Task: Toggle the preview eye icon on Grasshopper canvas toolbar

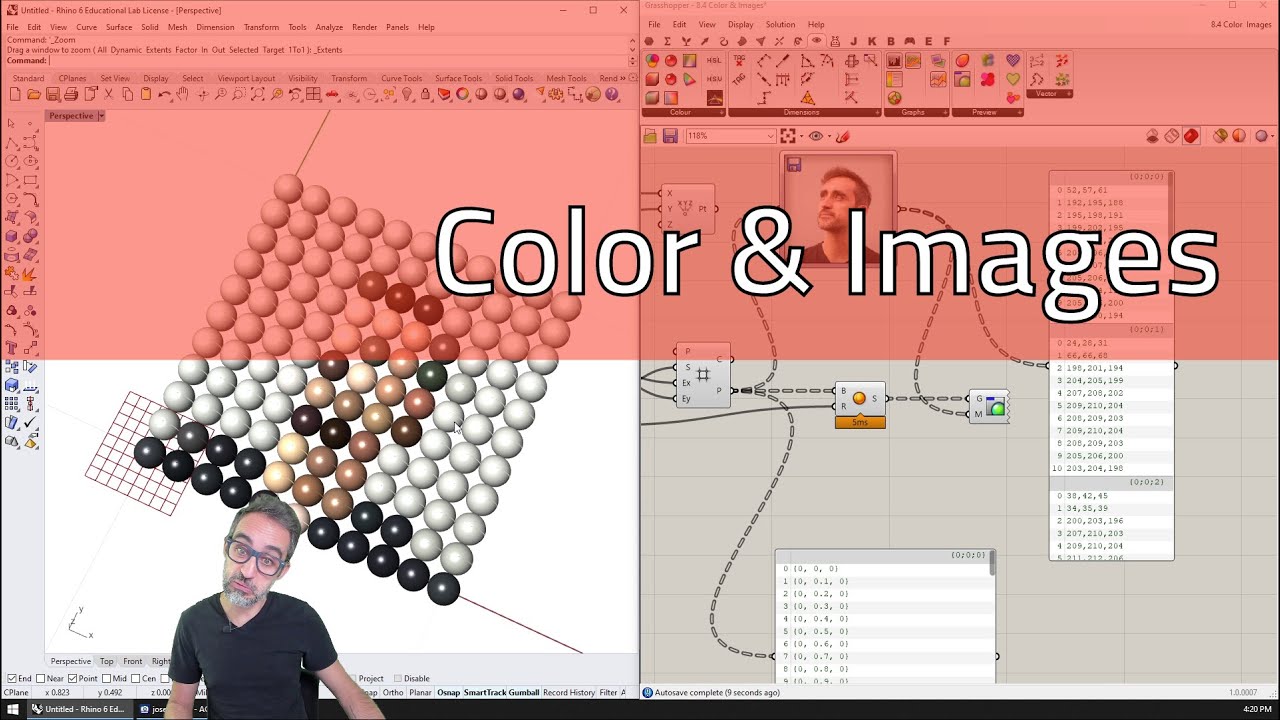Action: 815,136
